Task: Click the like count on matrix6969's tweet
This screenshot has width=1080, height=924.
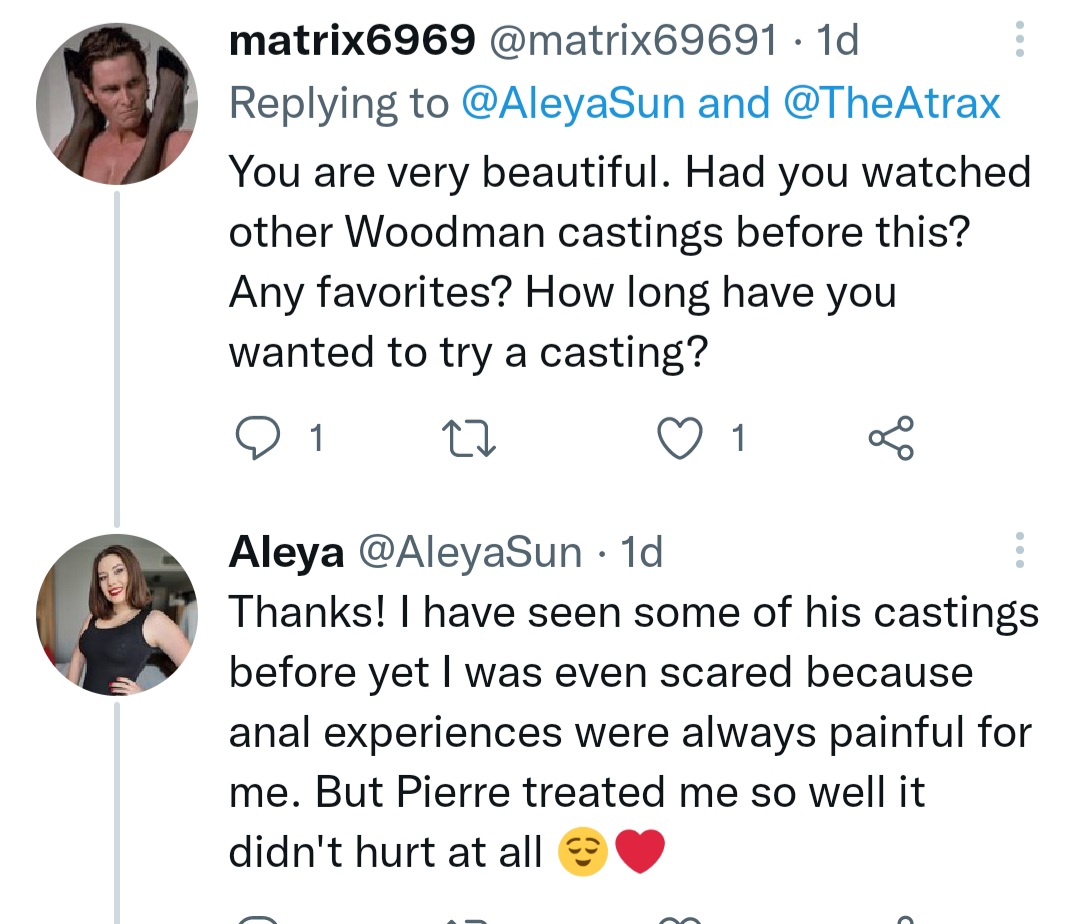Action: [x=738, y=439]
